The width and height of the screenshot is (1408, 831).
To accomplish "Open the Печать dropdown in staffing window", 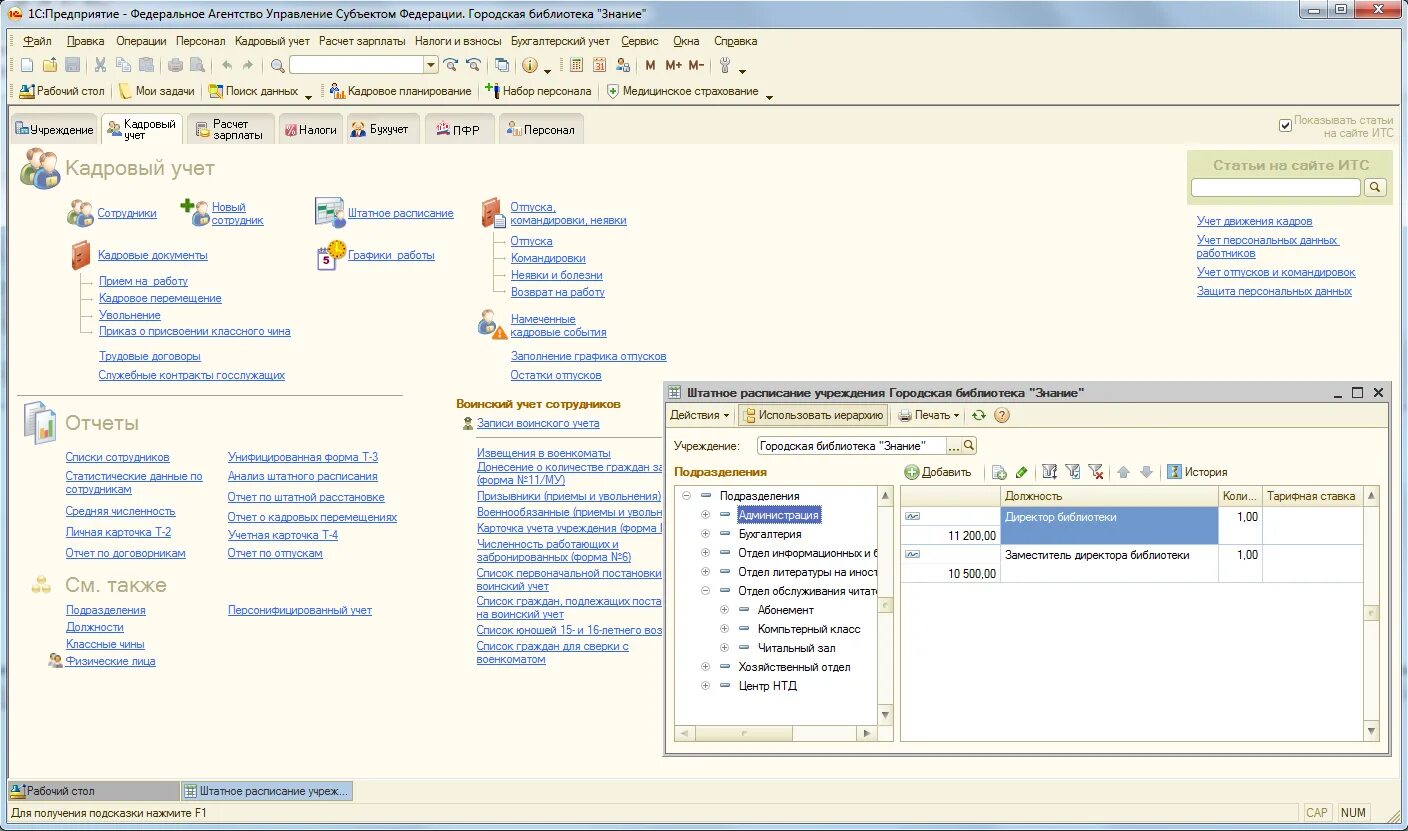I will (x=928, y=415).
